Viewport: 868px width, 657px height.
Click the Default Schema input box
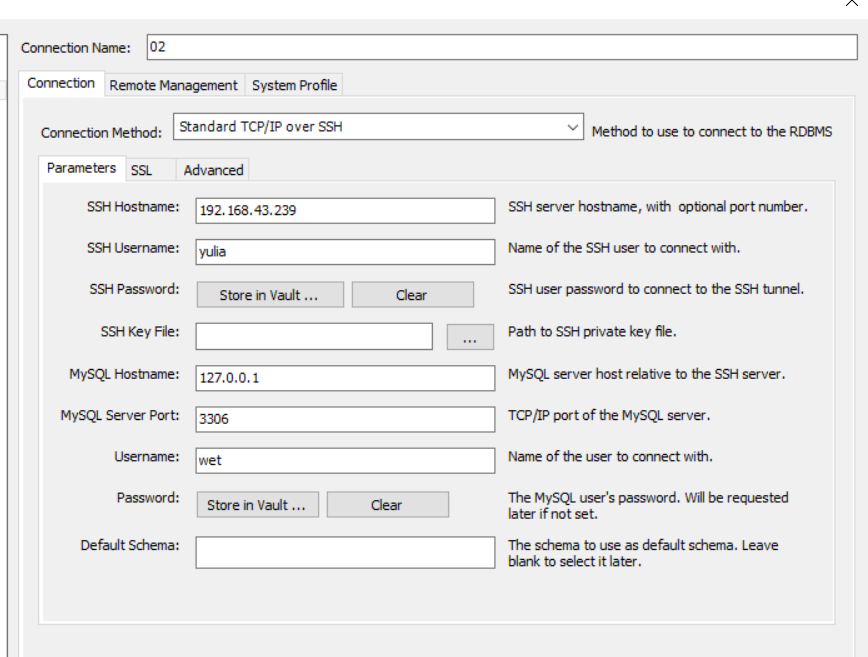[345, 552]
